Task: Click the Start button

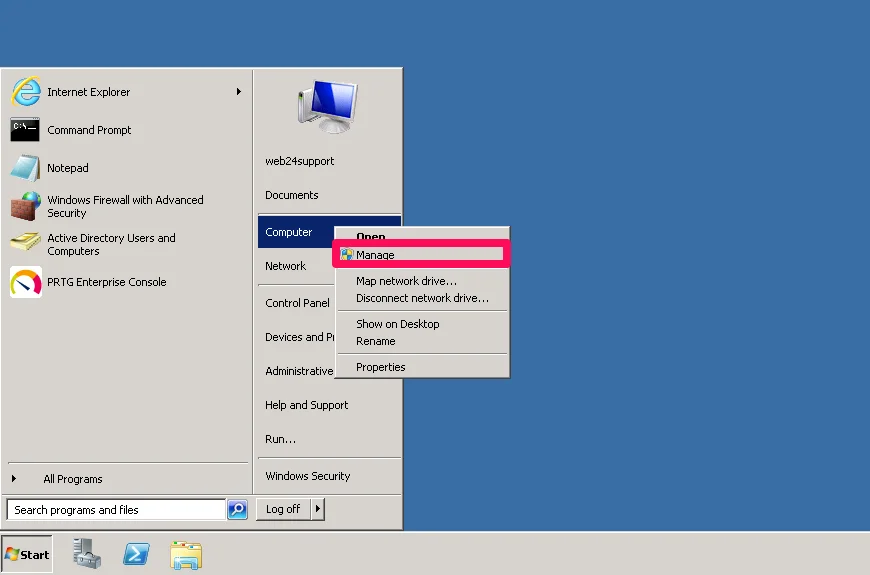Action: click(27, 554)
